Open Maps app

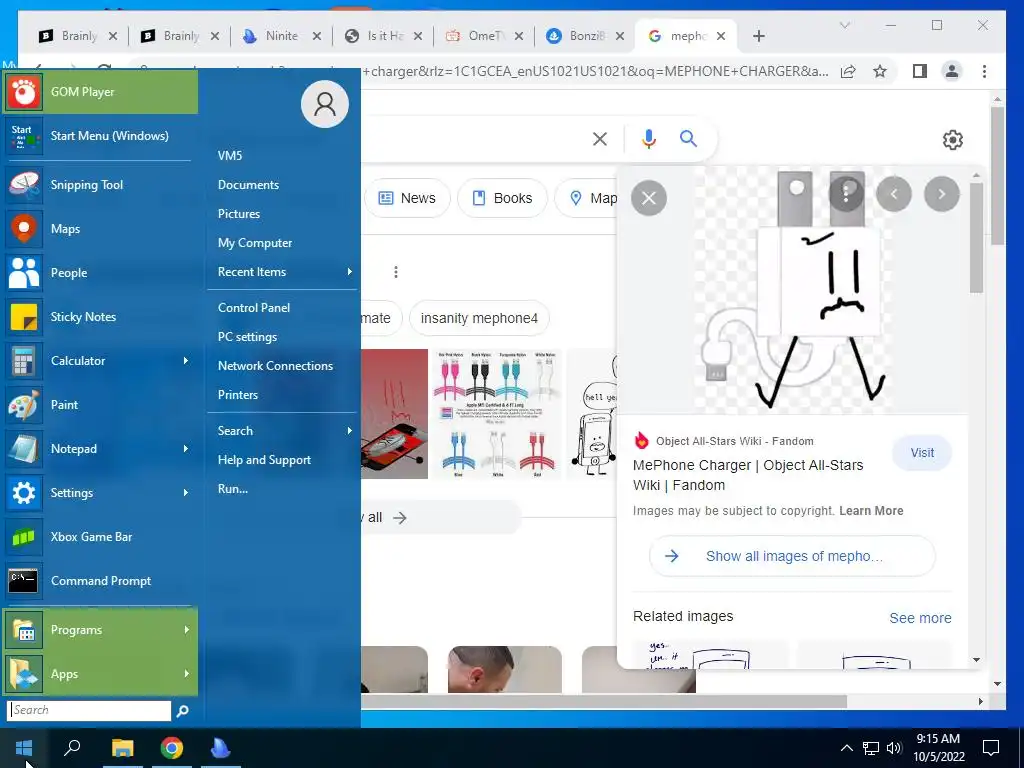(101, 229)
